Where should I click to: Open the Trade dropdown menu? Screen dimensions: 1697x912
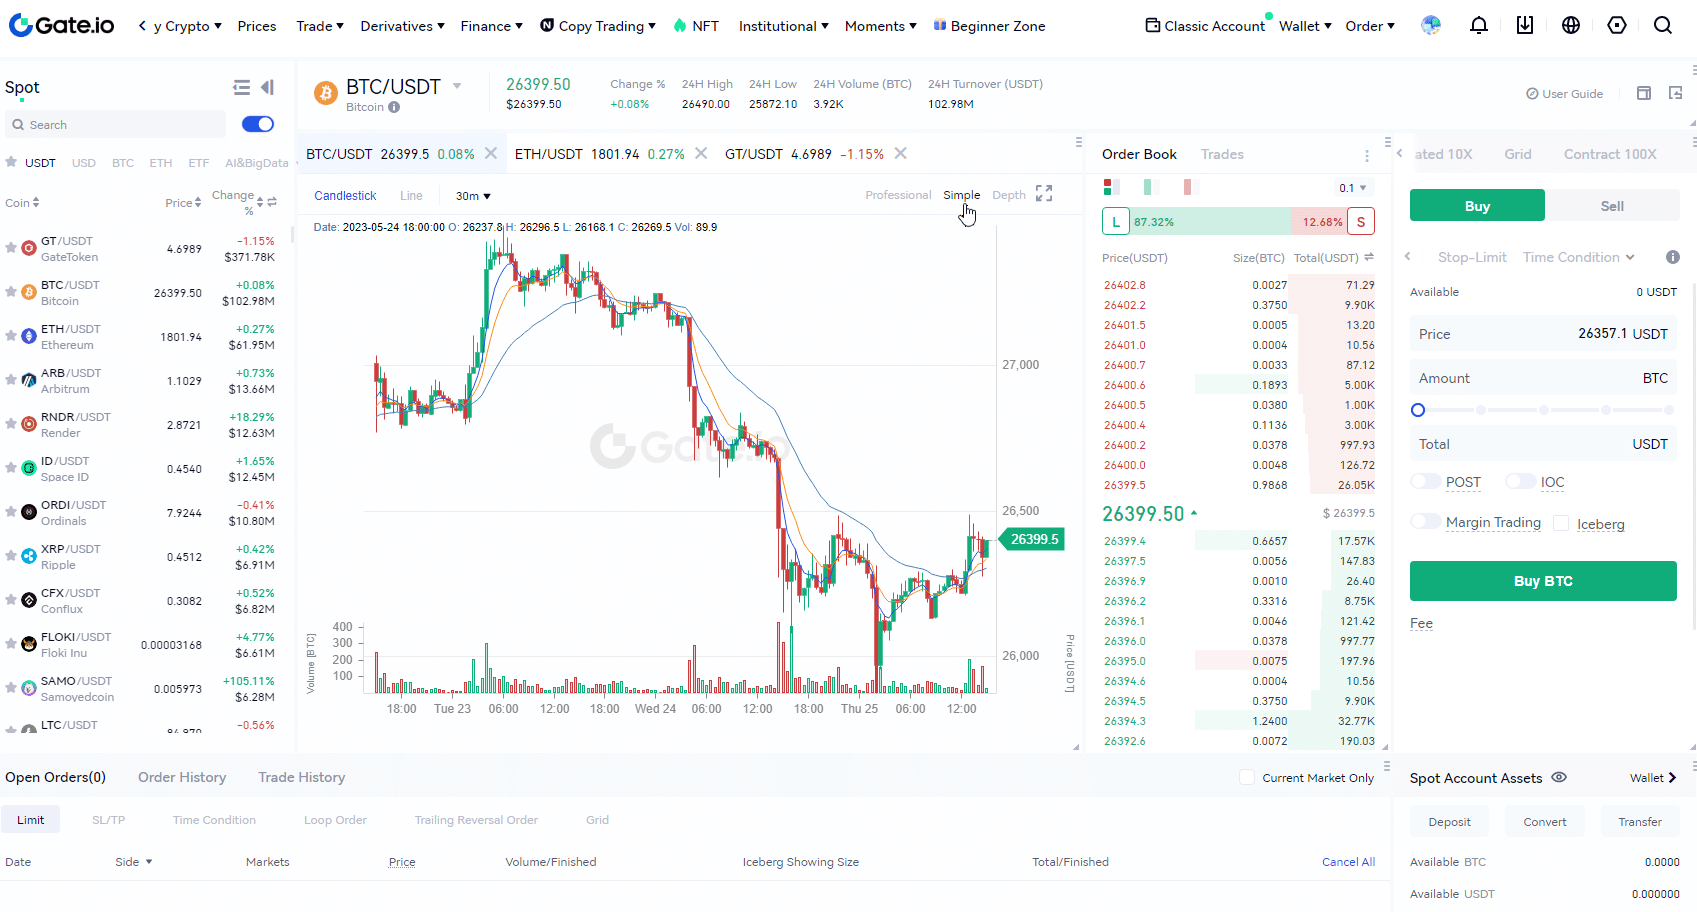(x=320, y=26)
